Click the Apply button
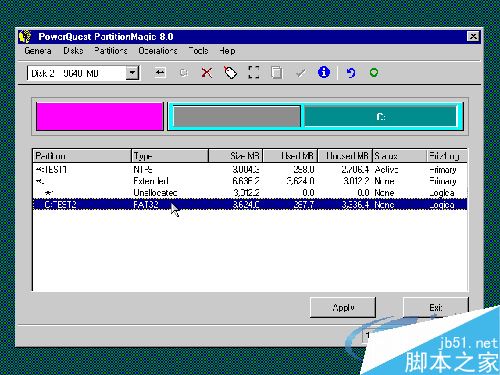Screen dimensions: 500x375 (343, 307)
